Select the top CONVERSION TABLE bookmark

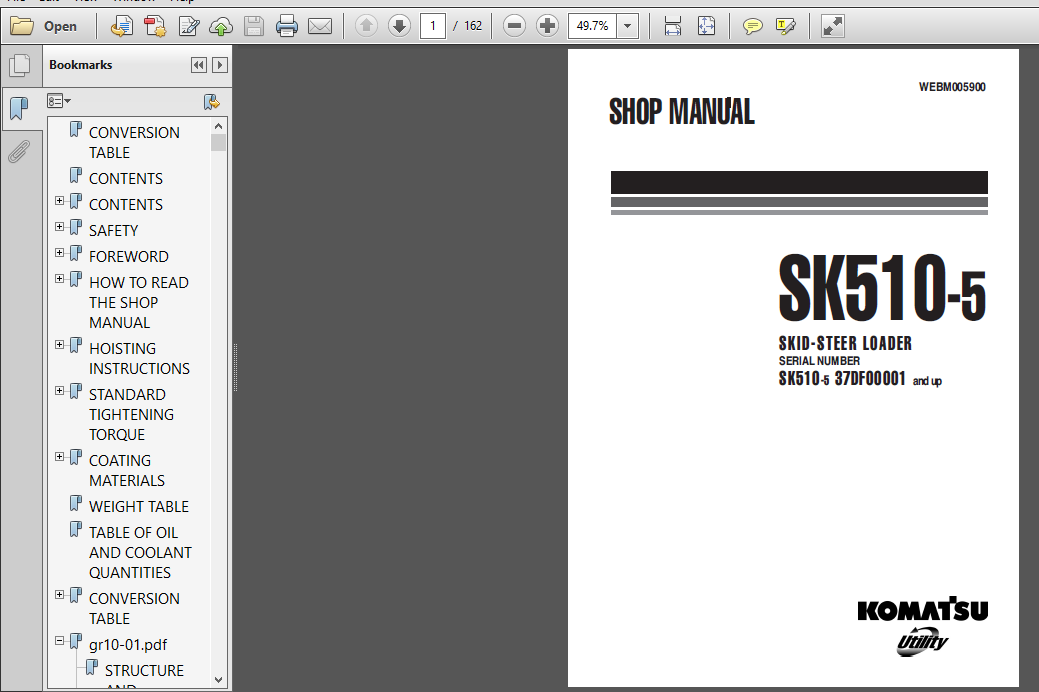tap(134, 143)
